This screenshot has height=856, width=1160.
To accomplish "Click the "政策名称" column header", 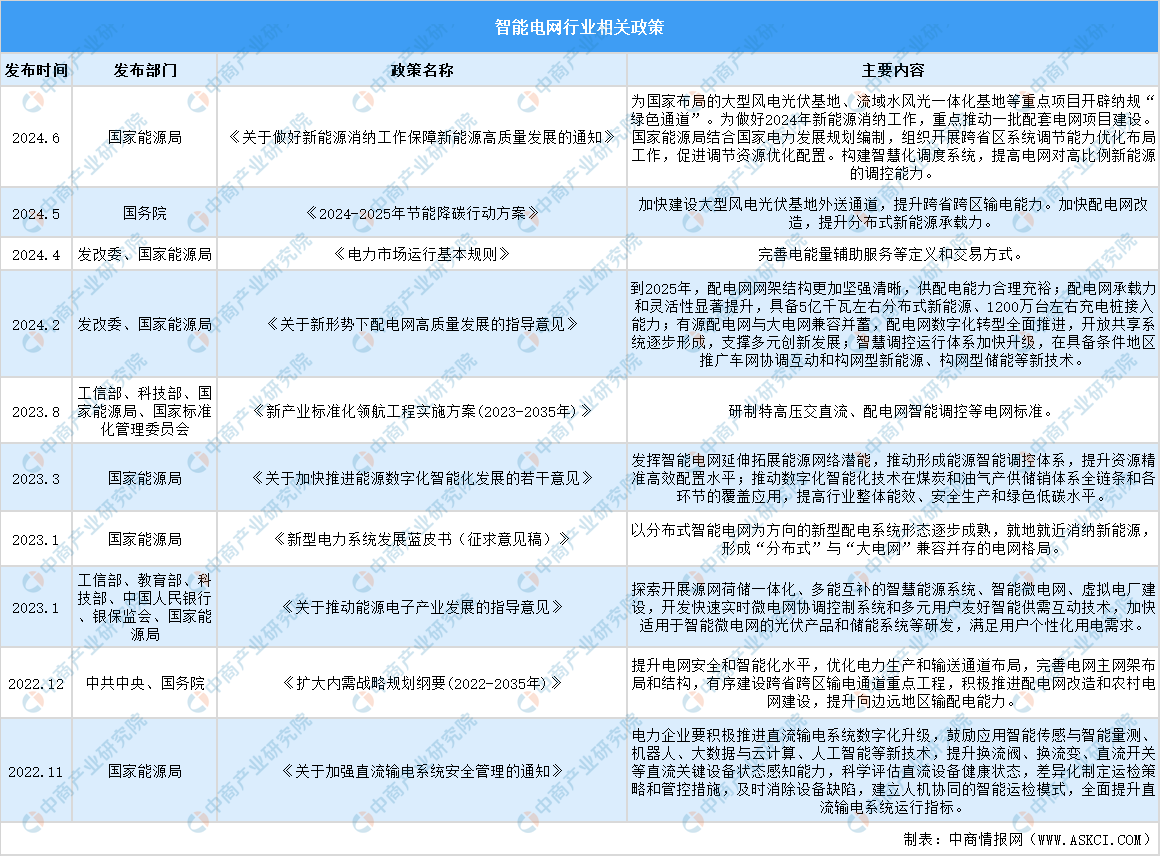I will [422, 70].
